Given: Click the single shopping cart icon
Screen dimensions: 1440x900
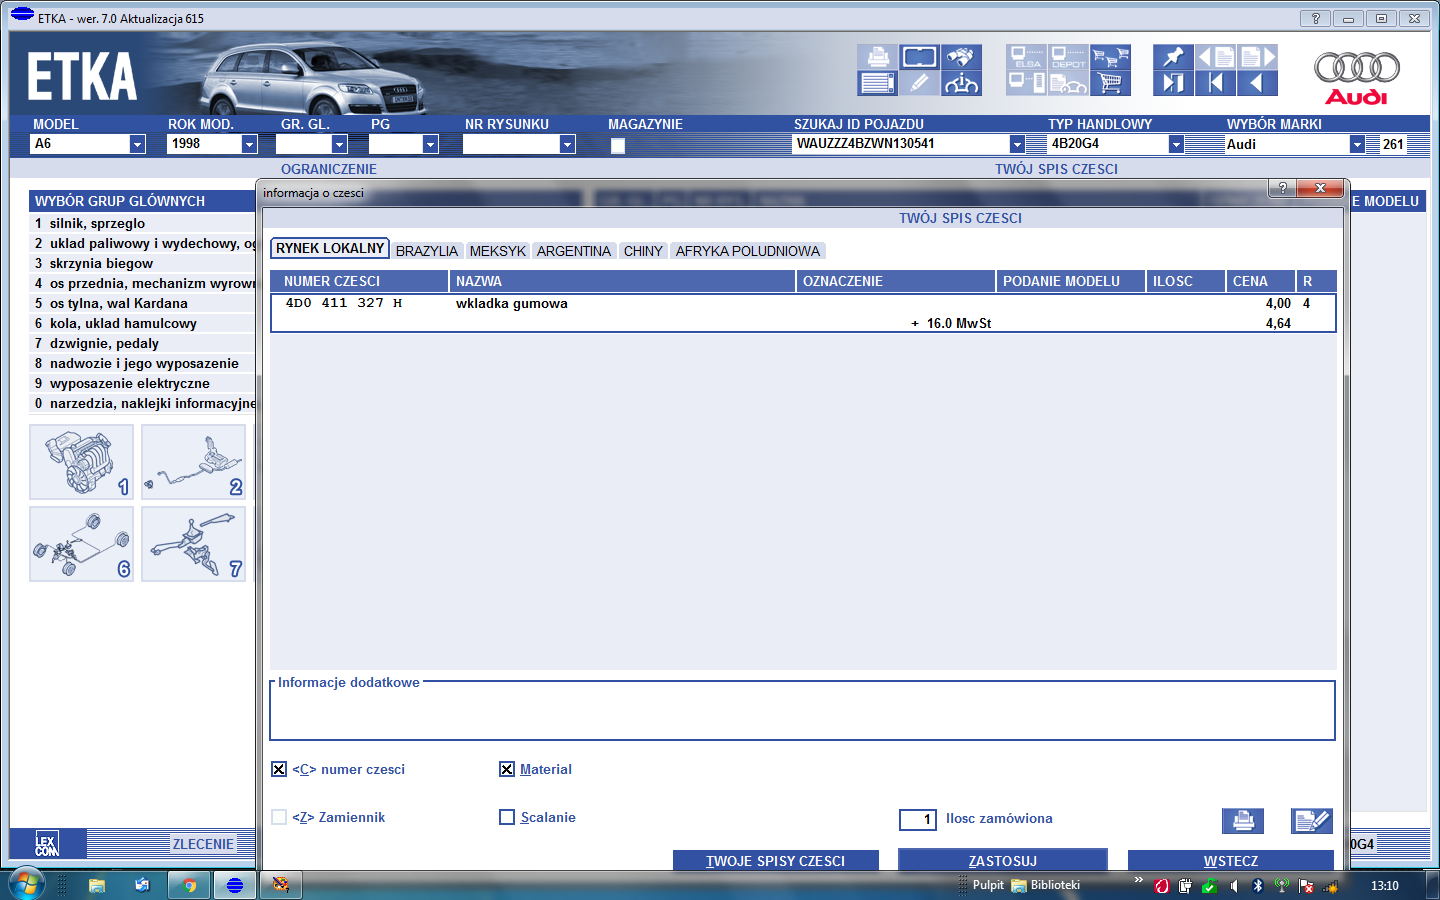Looking at the screenshot, I should [1110, 83].
